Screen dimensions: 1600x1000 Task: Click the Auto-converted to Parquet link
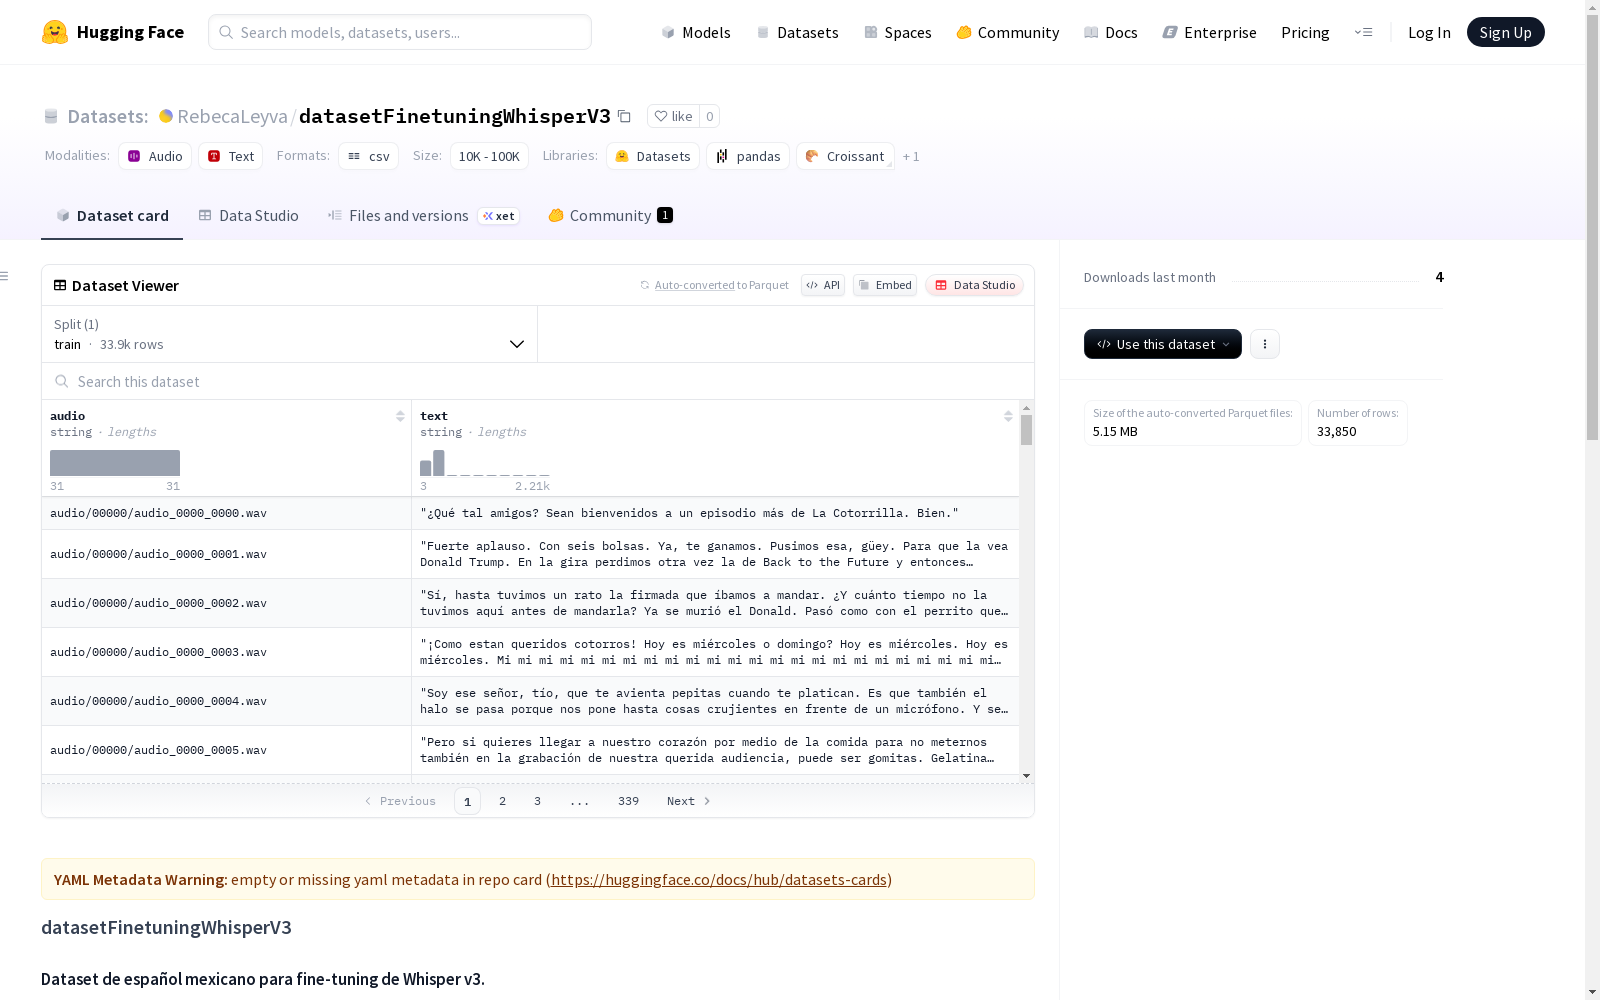pyautogui.click(x=695, y=285)
